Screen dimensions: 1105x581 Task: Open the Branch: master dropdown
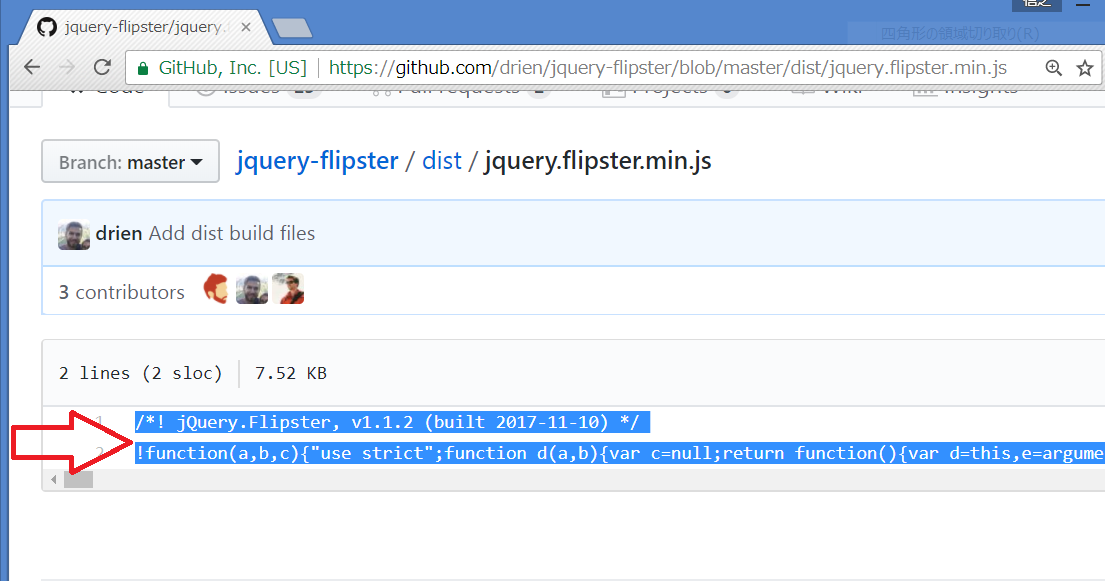click(130, 161)
